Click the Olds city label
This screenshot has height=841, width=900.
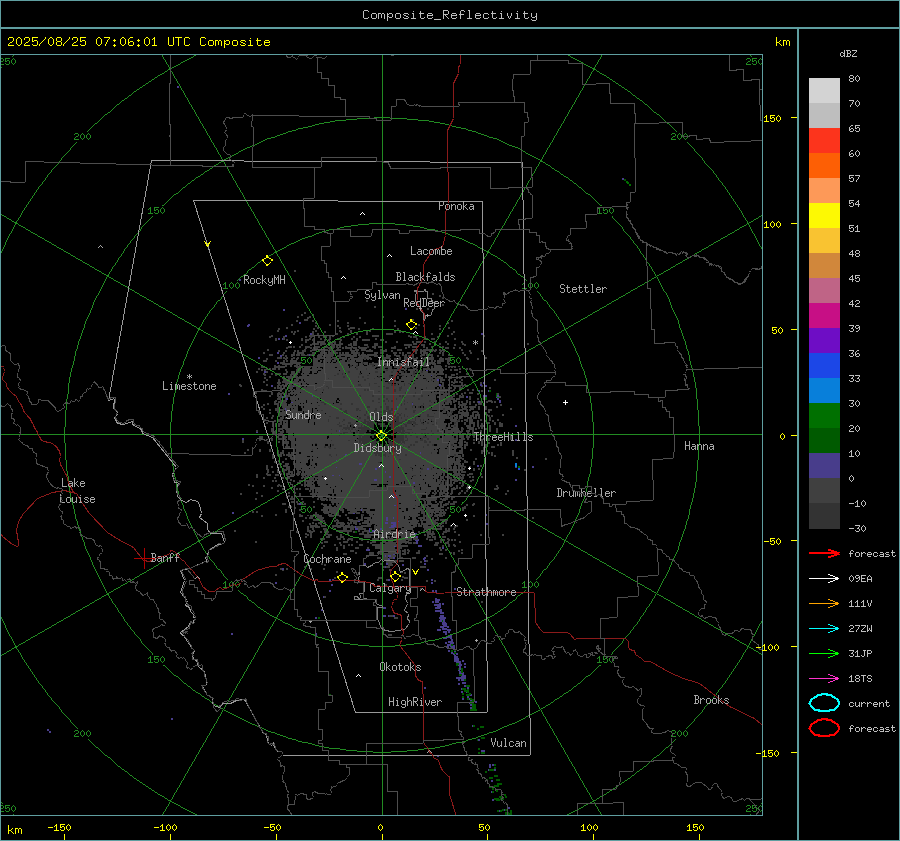(381, 417)
